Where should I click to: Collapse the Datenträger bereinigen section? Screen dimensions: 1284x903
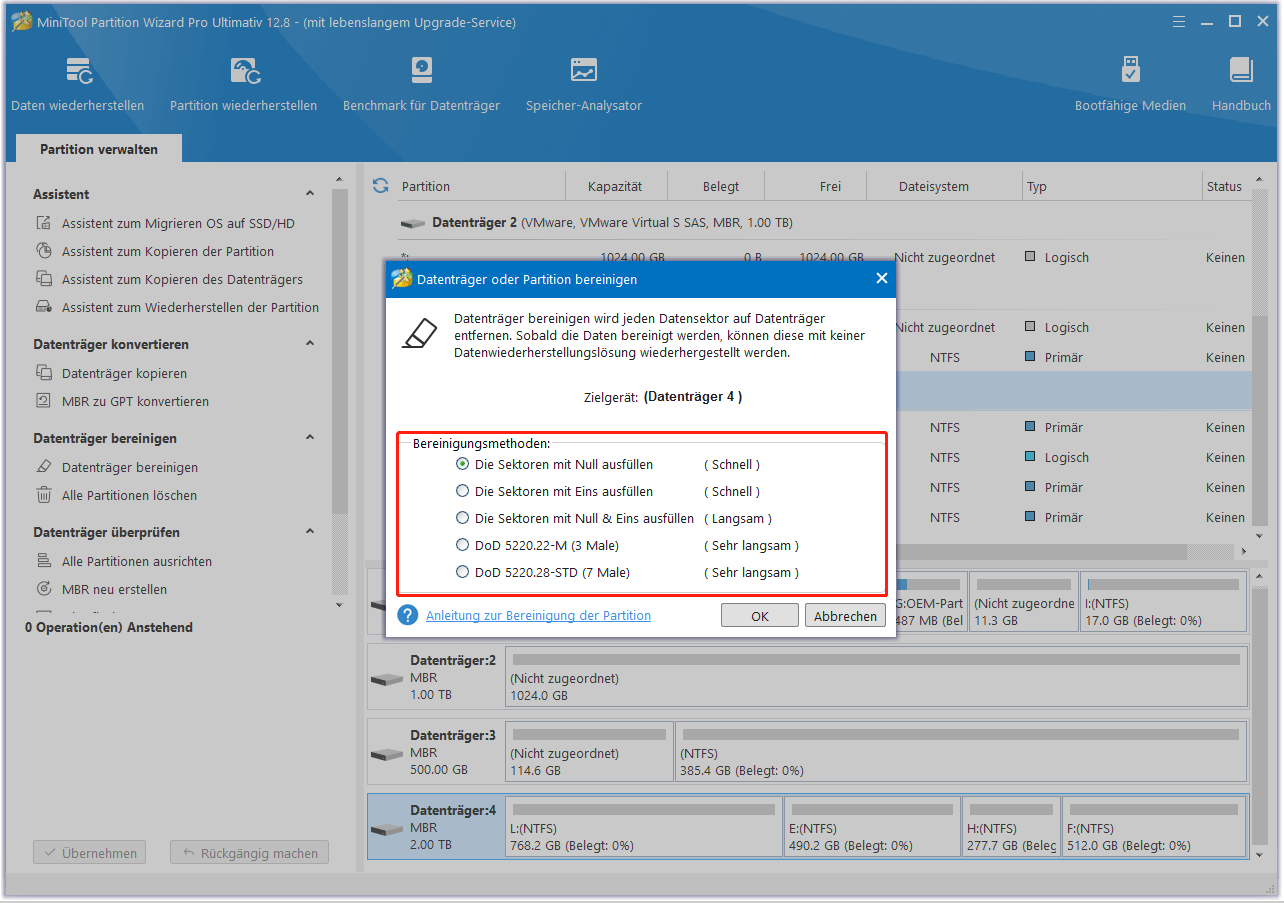310,437
